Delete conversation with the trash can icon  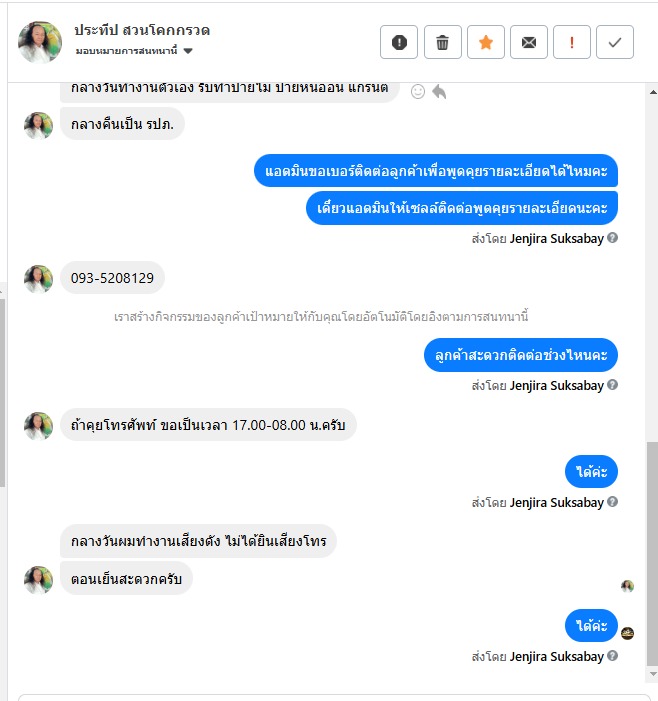pos(443,42)
